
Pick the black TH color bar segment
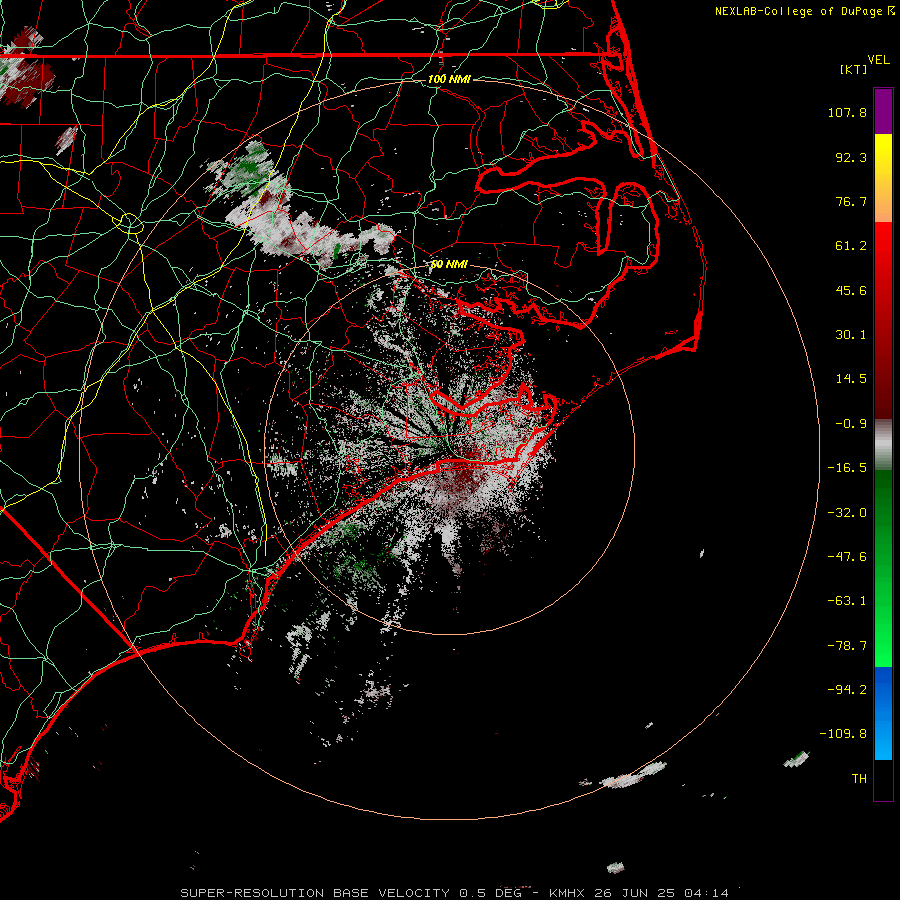883,780
